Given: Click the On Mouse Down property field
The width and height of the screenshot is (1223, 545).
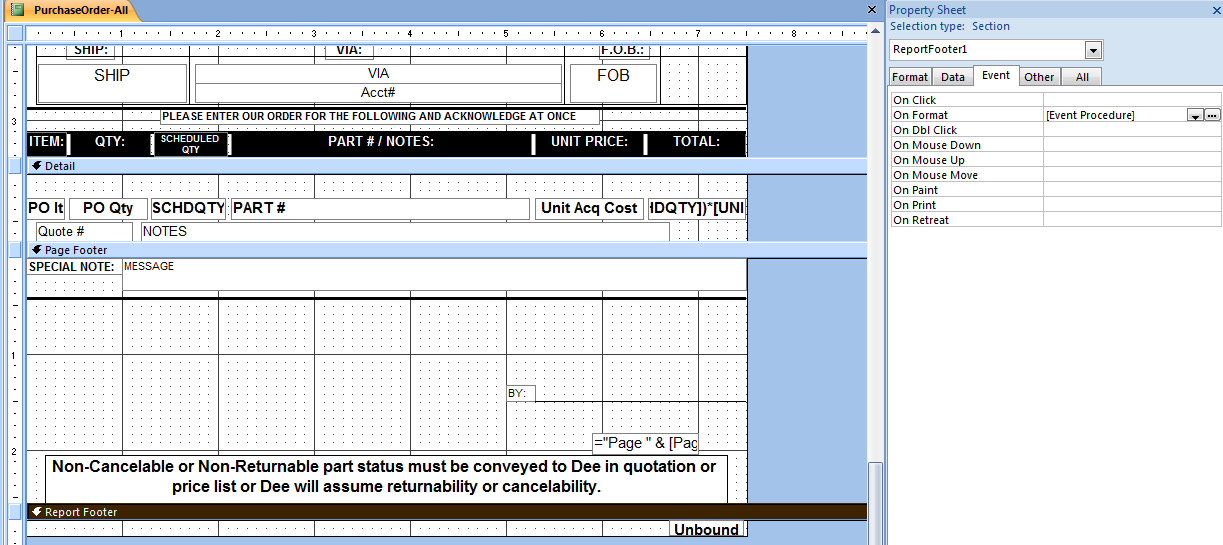Looking at the screenshot, I should (1132, 145).
